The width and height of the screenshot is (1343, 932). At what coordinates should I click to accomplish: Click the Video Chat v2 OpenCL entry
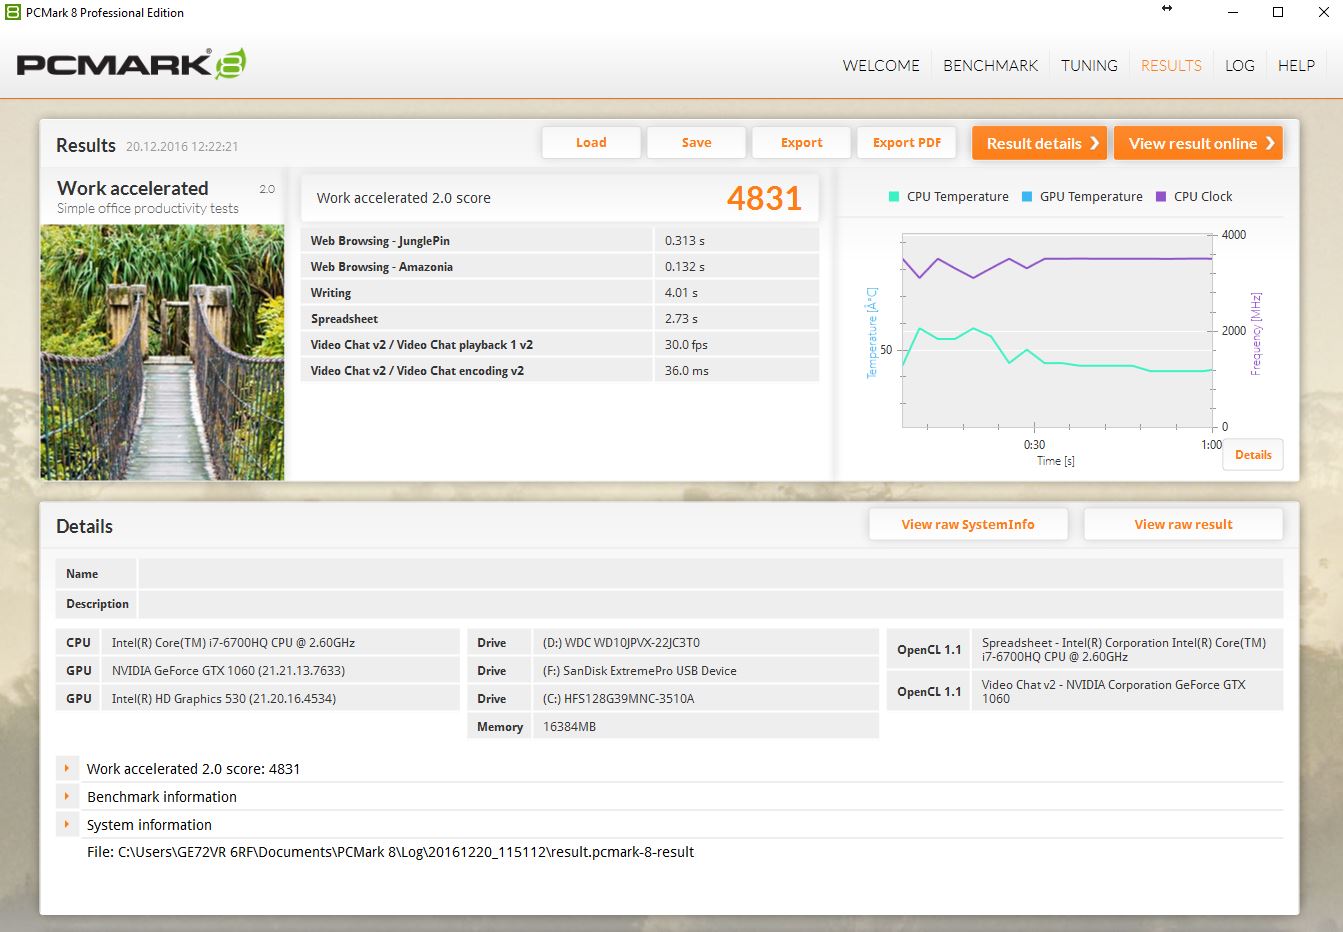1085,691
